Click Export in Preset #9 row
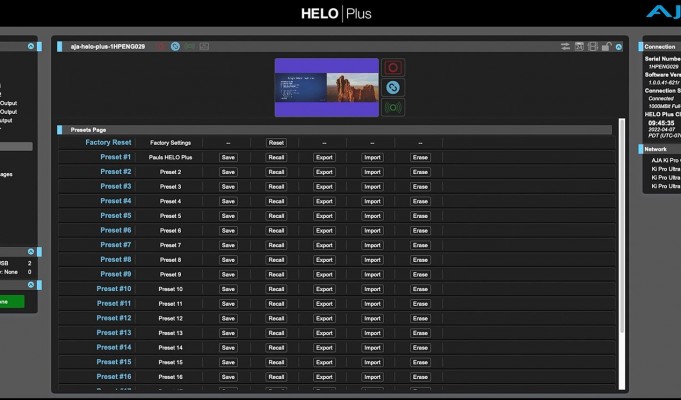681x400 pixels. coord(324,274)
